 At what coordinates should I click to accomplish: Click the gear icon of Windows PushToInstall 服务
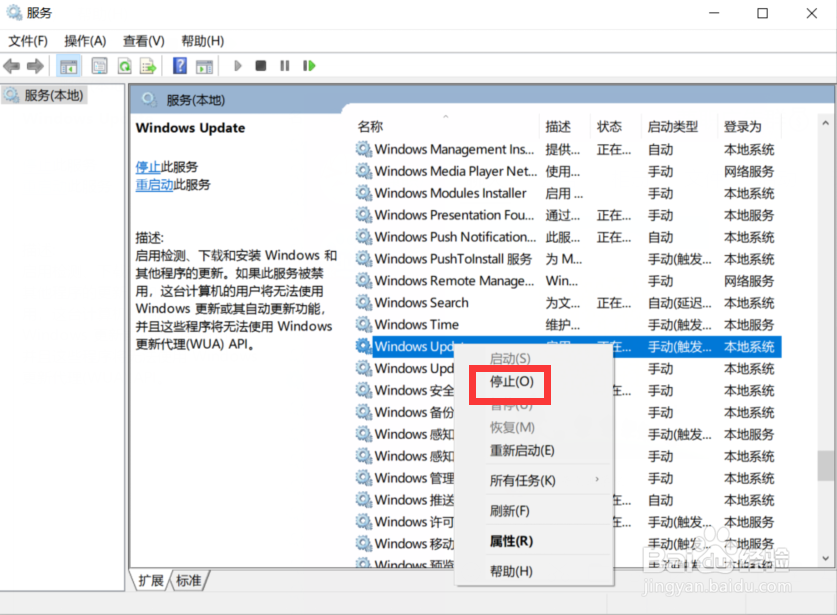pyautogui.click(x=364, y=258)
